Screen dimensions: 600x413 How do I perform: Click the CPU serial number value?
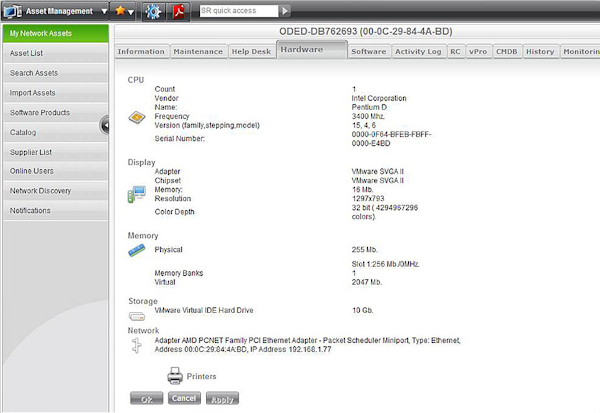391,139
